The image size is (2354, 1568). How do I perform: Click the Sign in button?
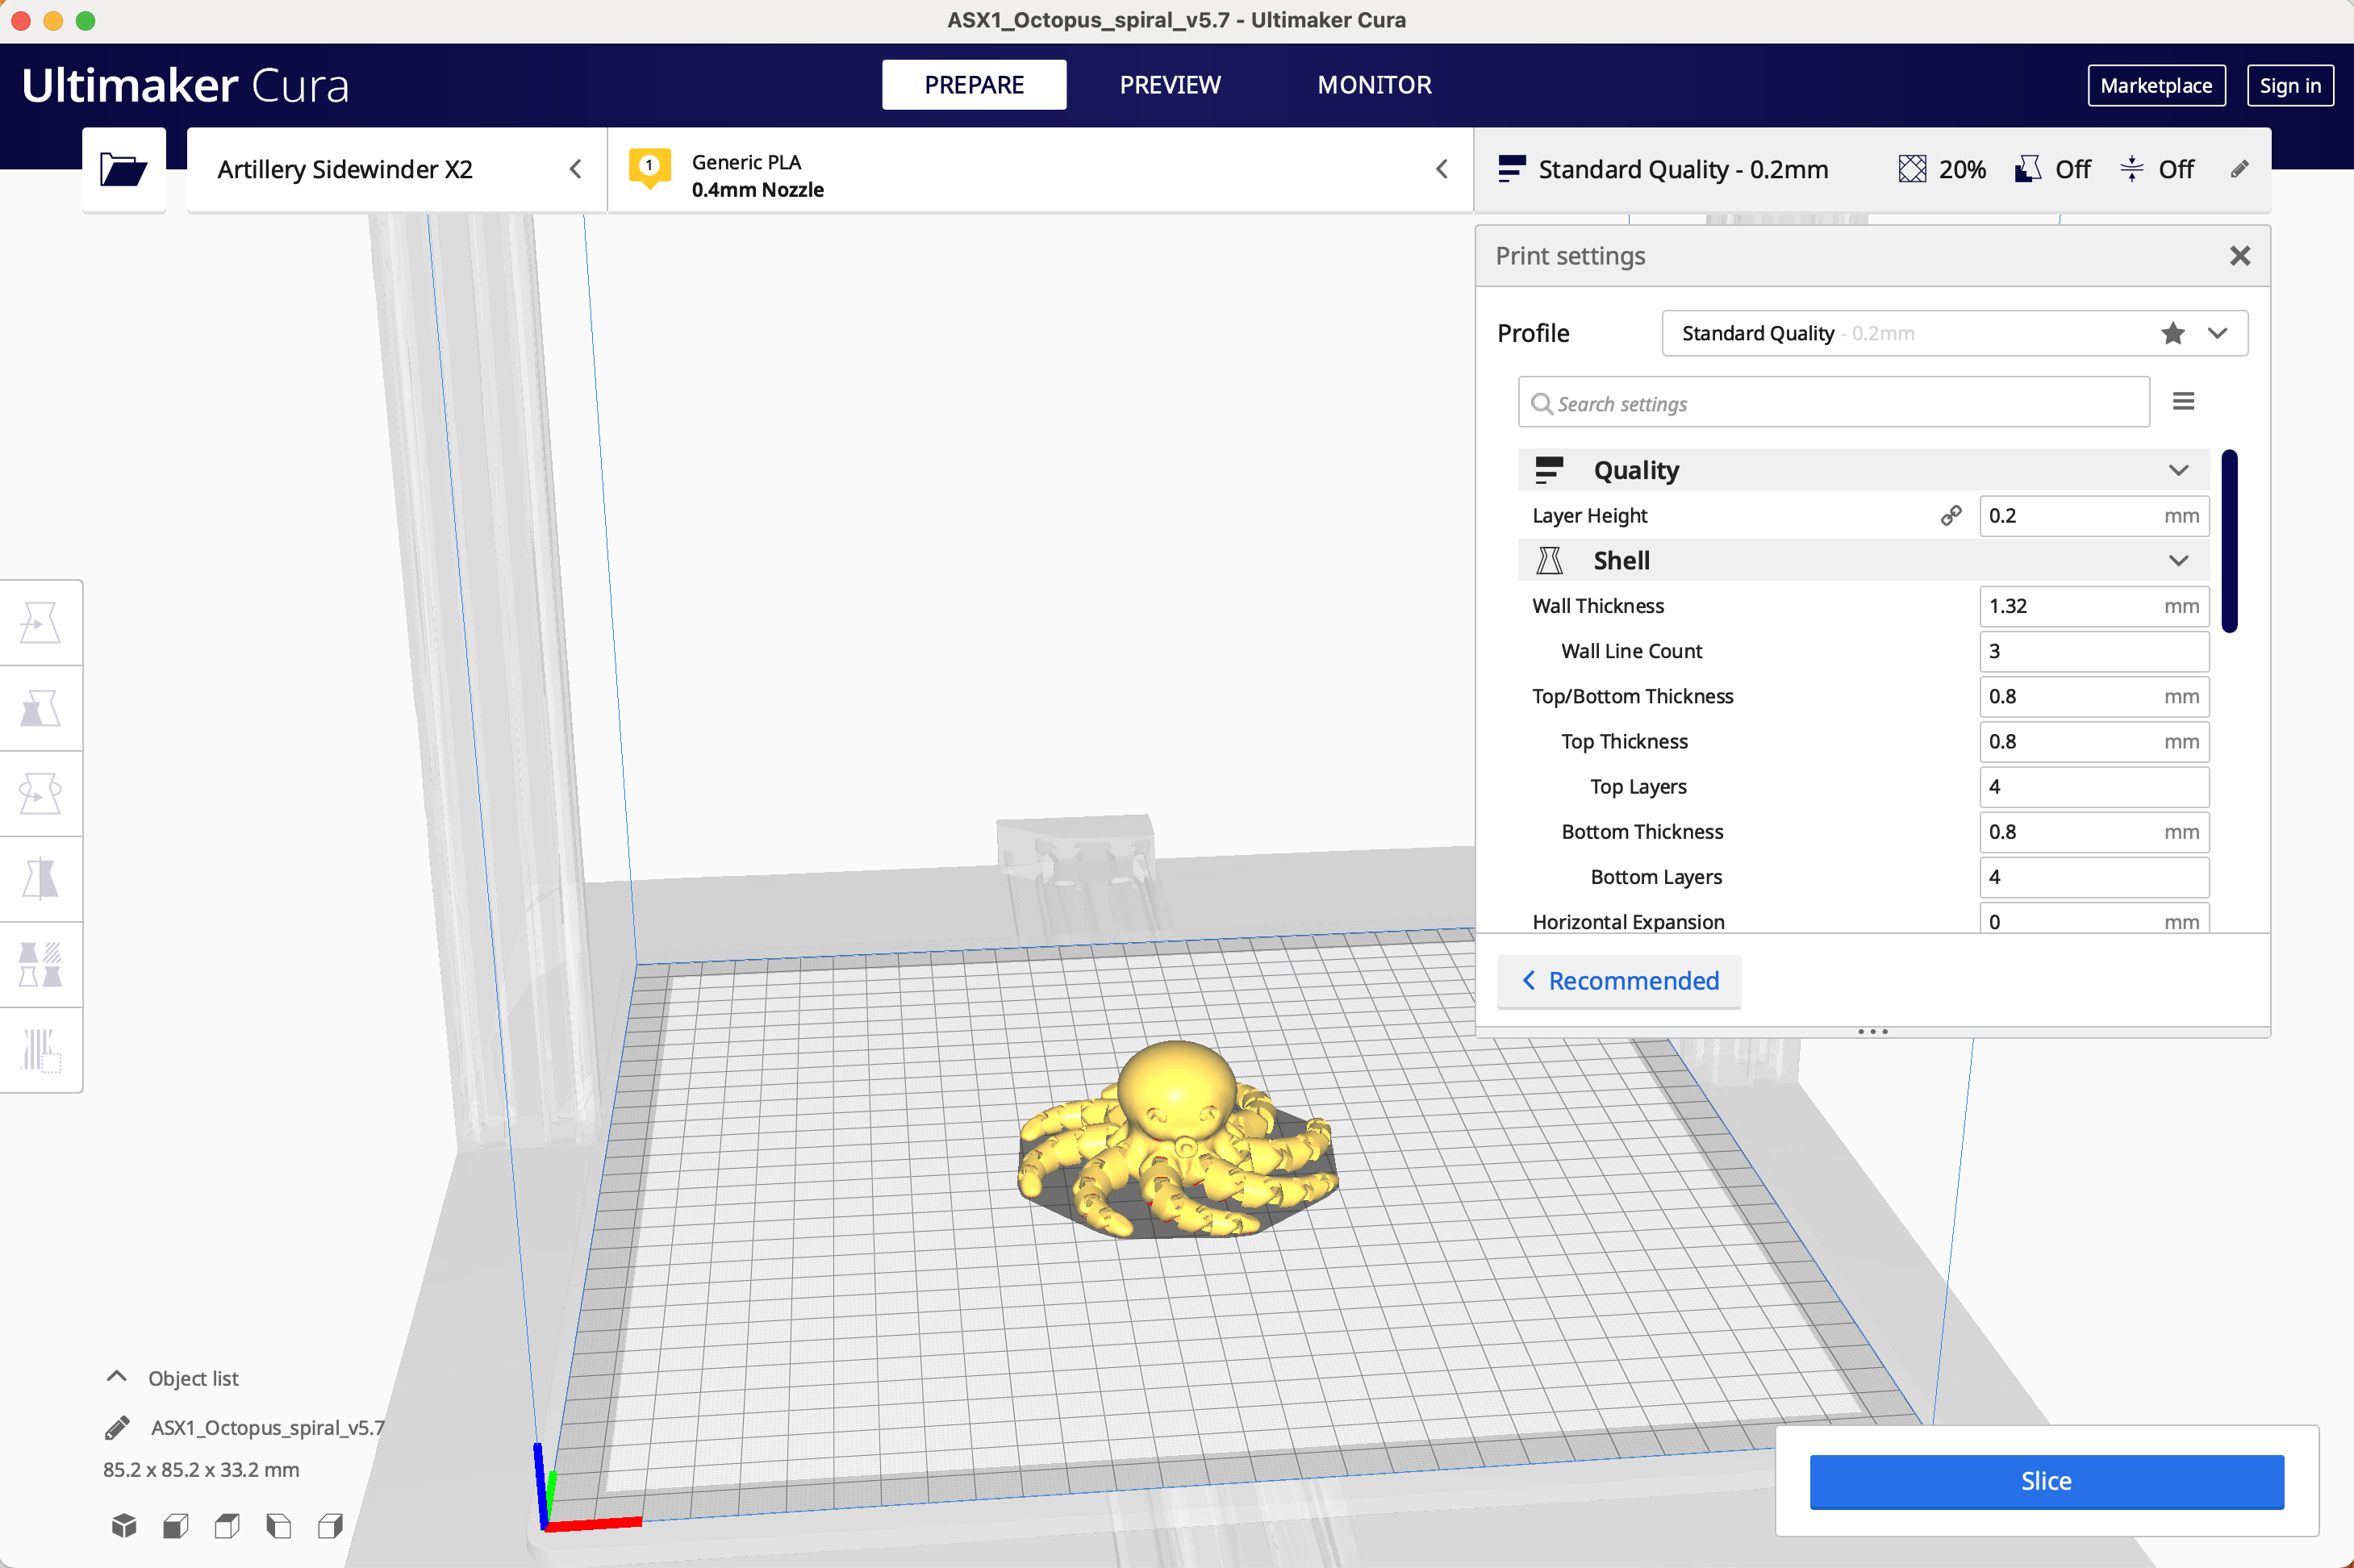click(2290, 86)
